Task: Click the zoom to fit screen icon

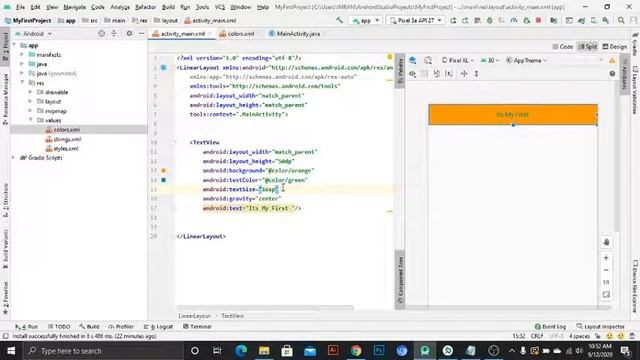Action: 606,294
